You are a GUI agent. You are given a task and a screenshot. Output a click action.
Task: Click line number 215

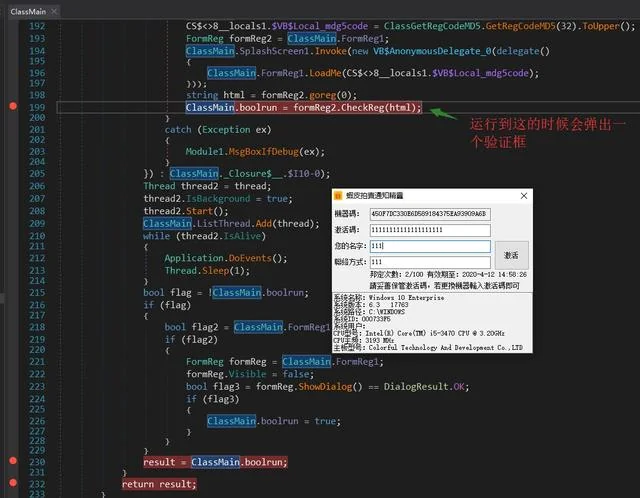point(37,292)
